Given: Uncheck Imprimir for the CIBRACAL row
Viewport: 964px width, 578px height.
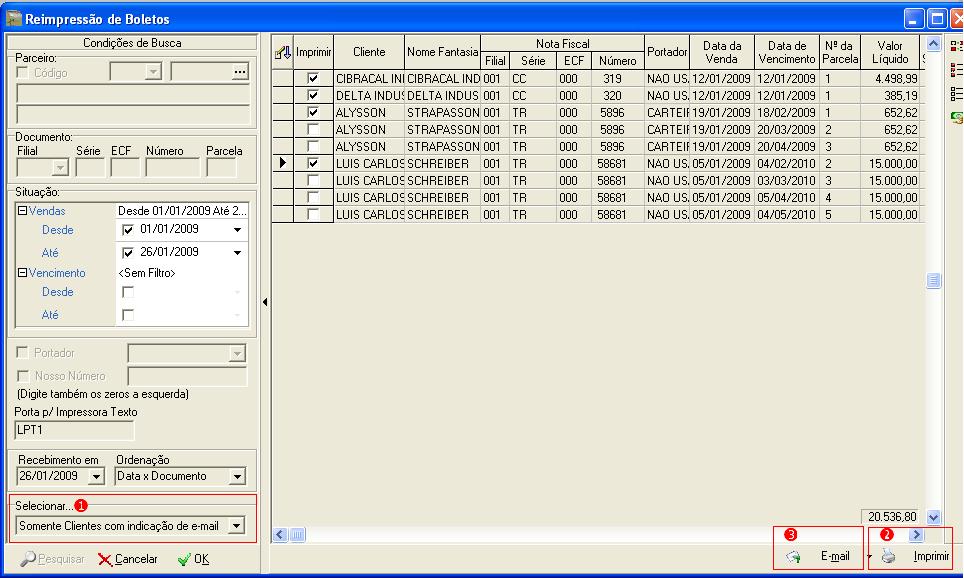Looking at the screenshot, I should click(314, 78).
